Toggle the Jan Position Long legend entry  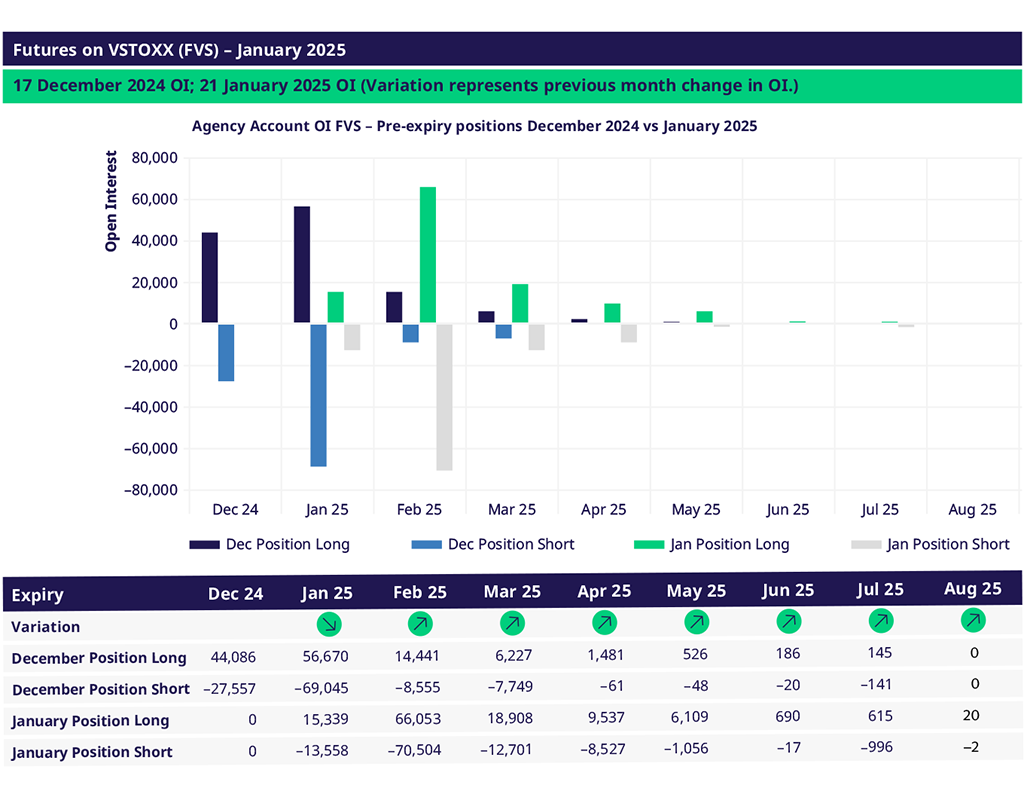pos(712,544)
